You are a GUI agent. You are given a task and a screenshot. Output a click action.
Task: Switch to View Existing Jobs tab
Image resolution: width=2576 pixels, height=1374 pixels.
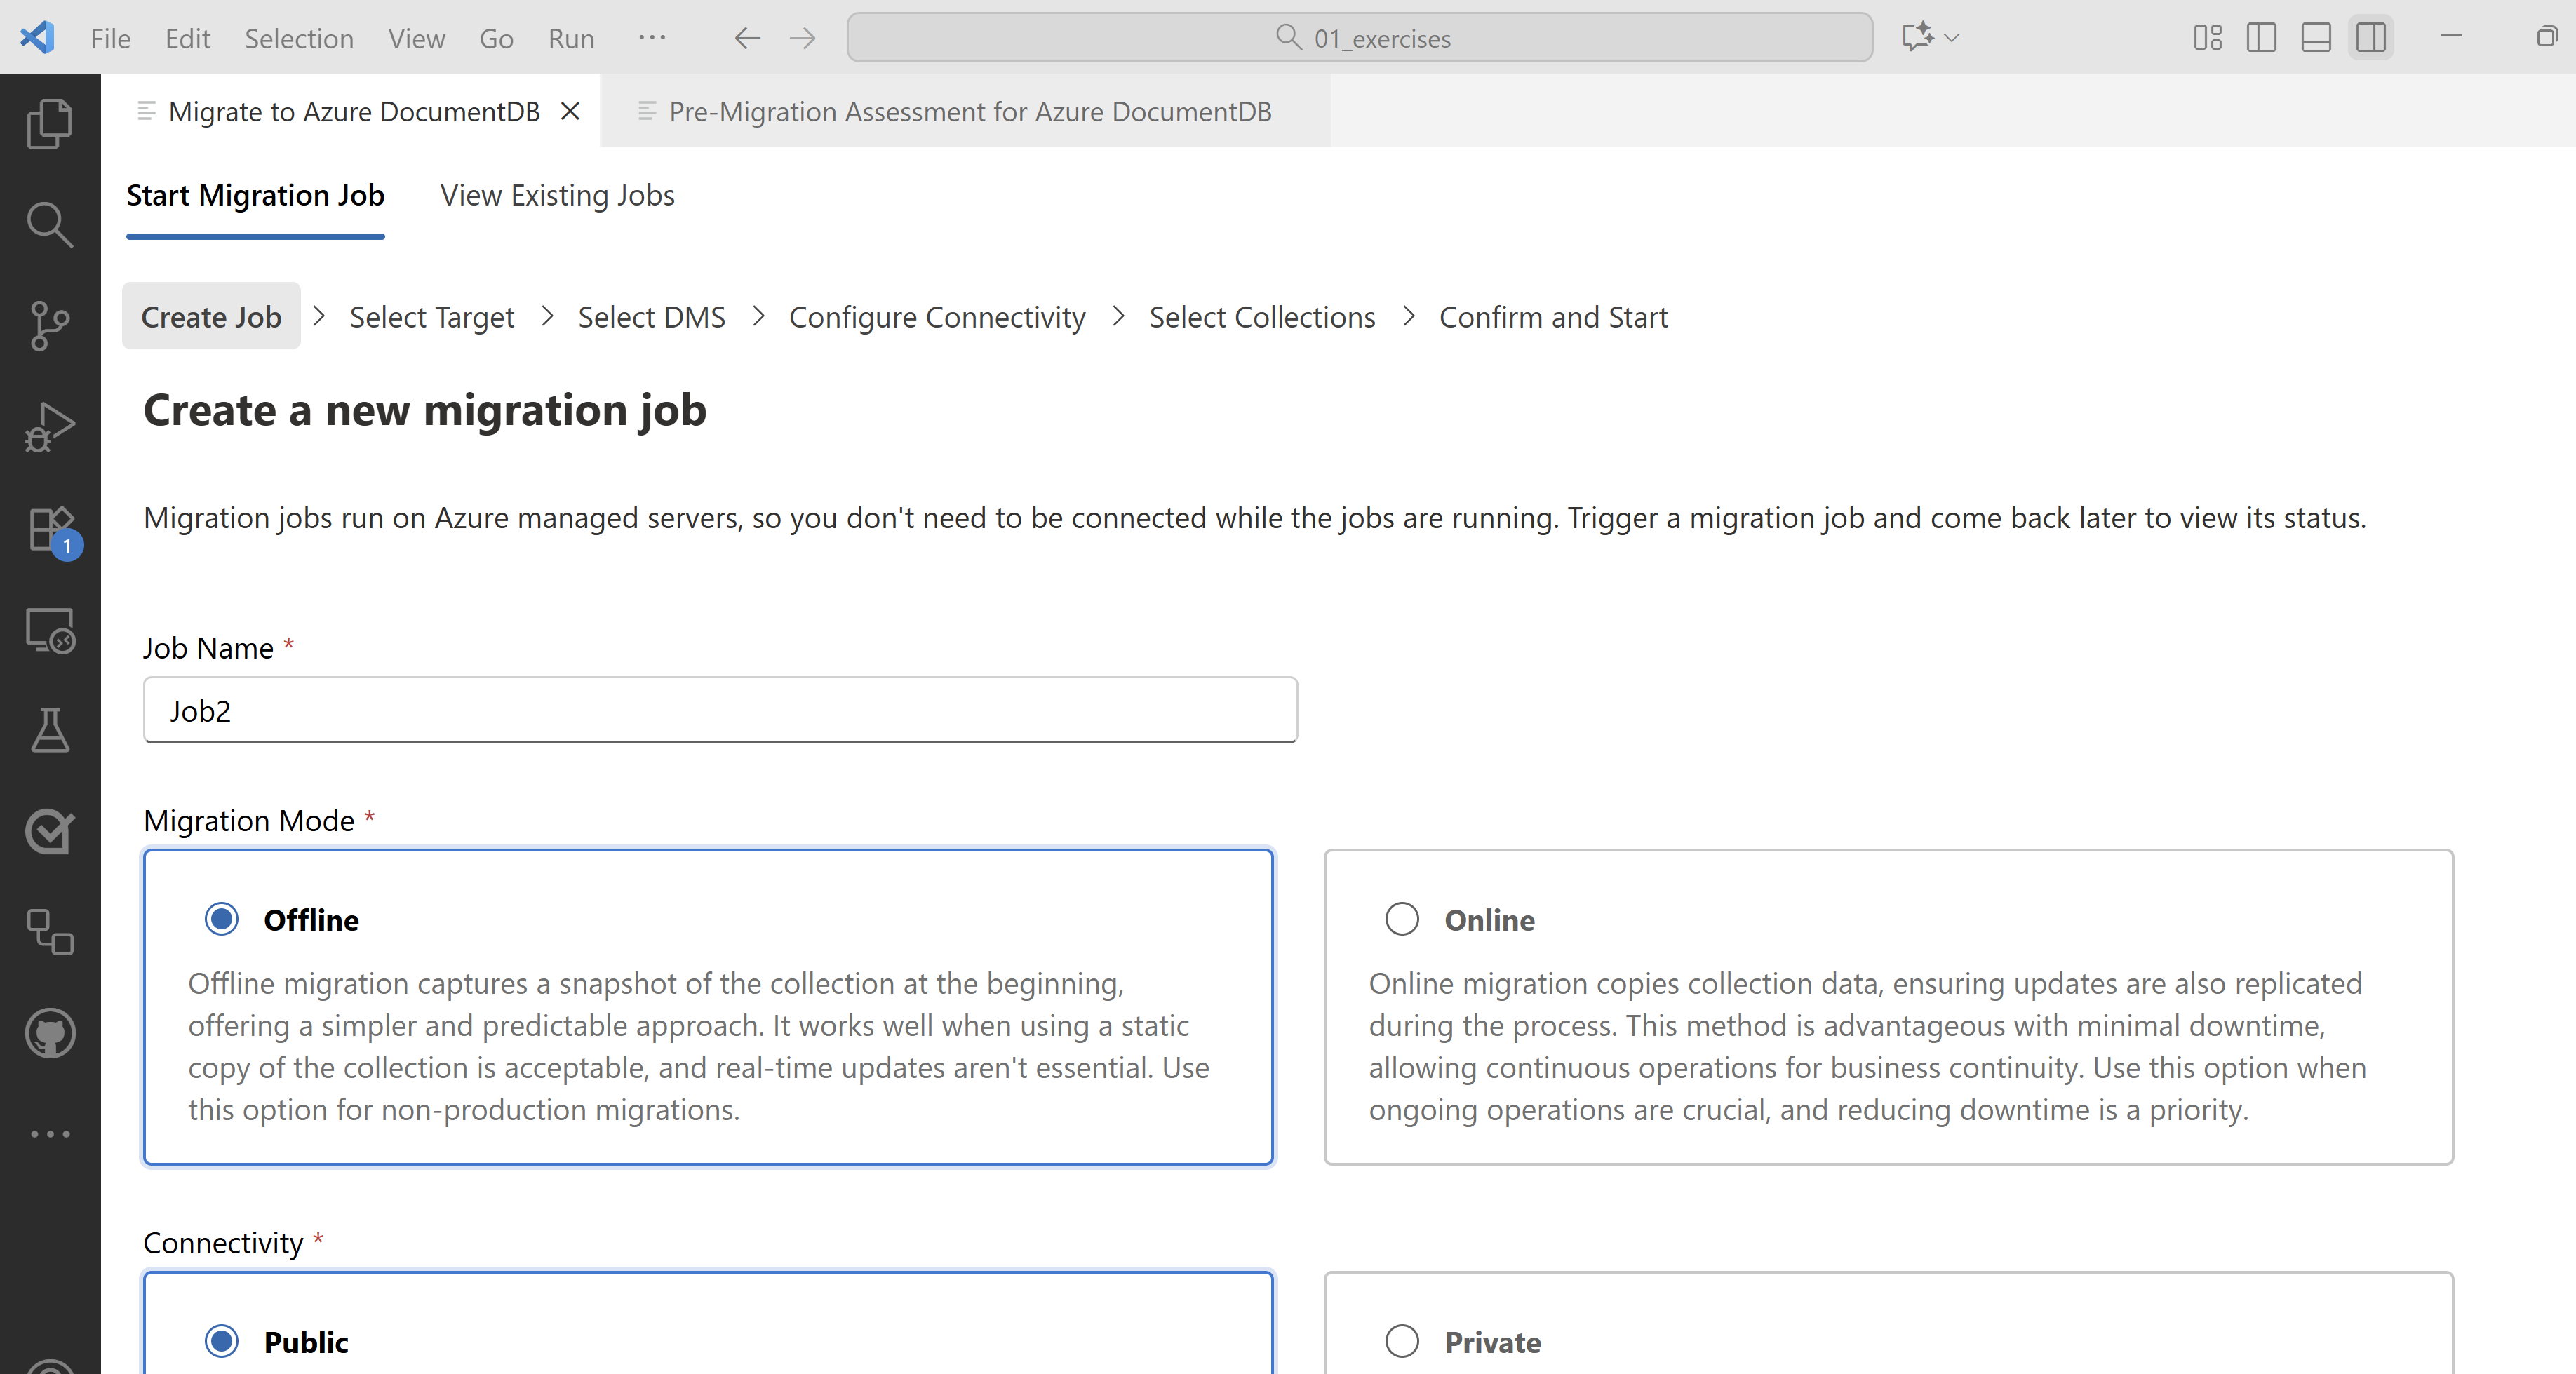pos(557,195)
